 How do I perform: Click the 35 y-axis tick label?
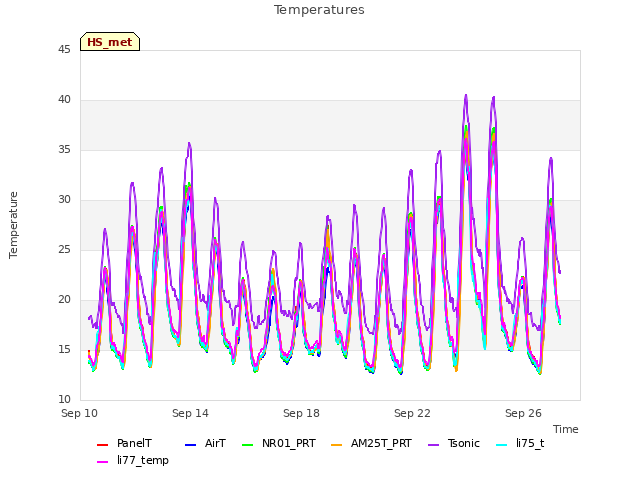(64, 150)
